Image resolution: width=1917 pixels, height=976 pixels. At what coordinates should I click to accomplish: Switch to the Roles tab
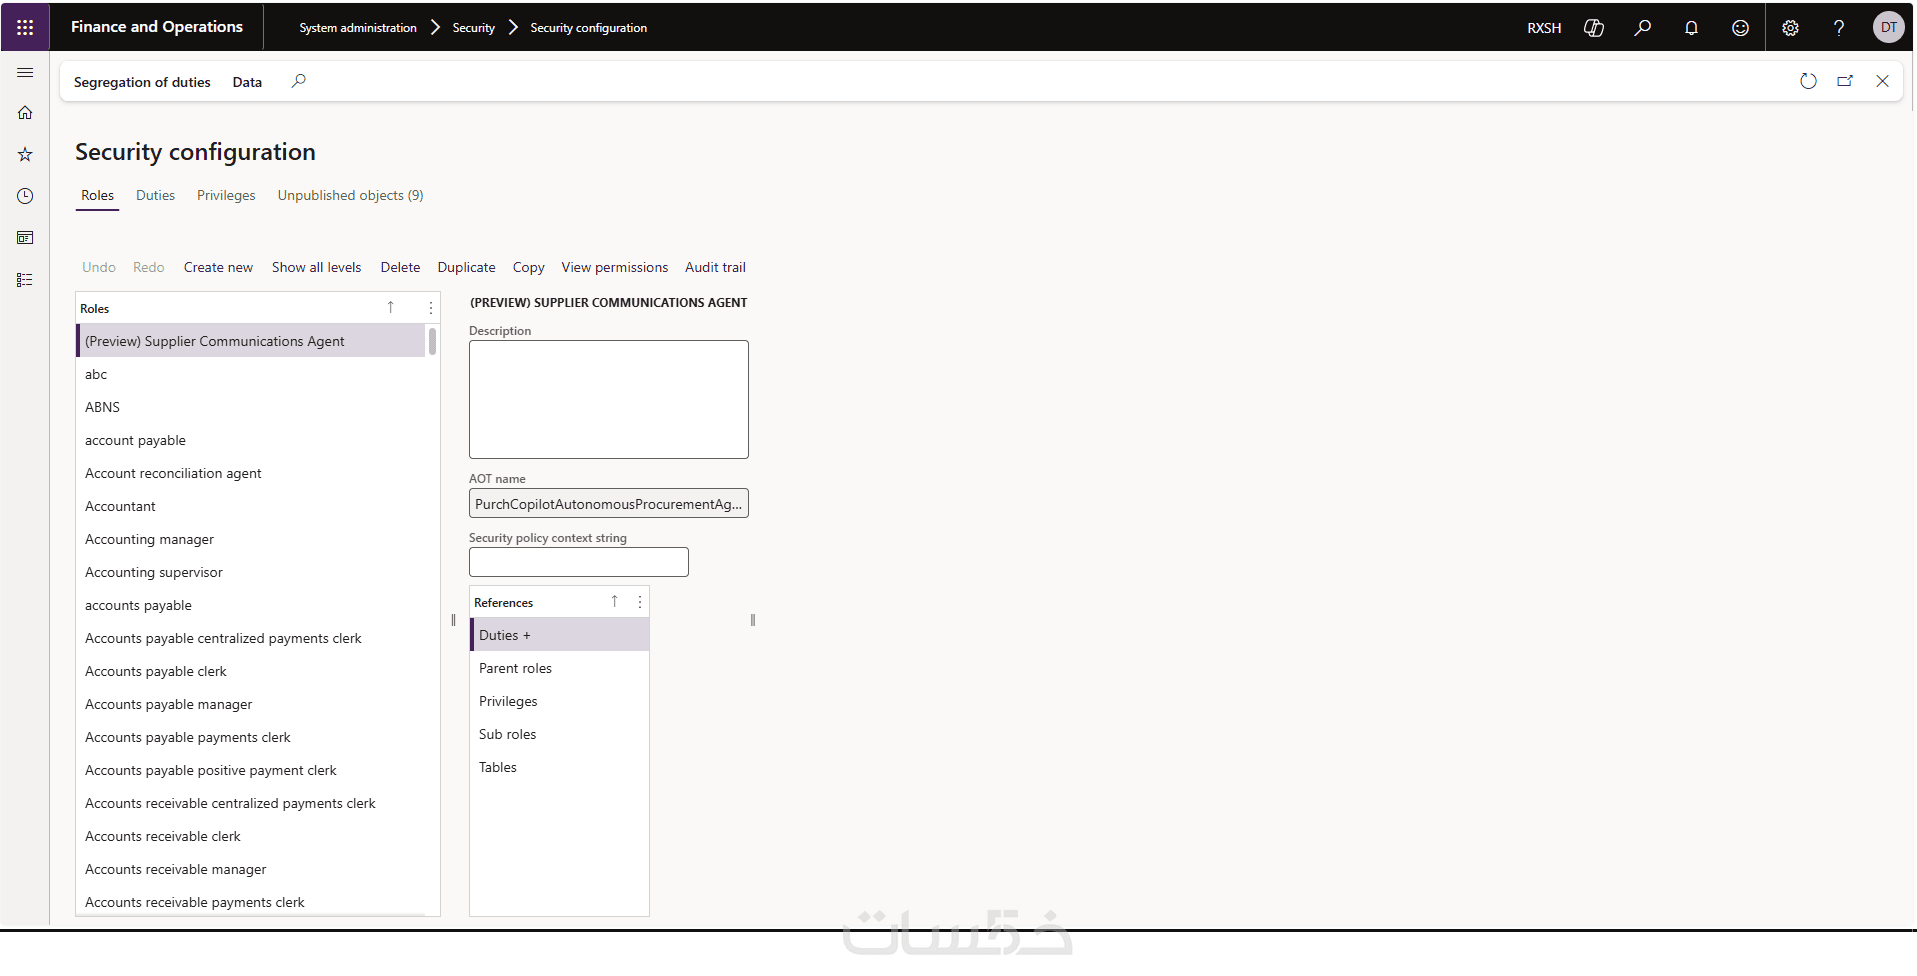pos(98,196)
